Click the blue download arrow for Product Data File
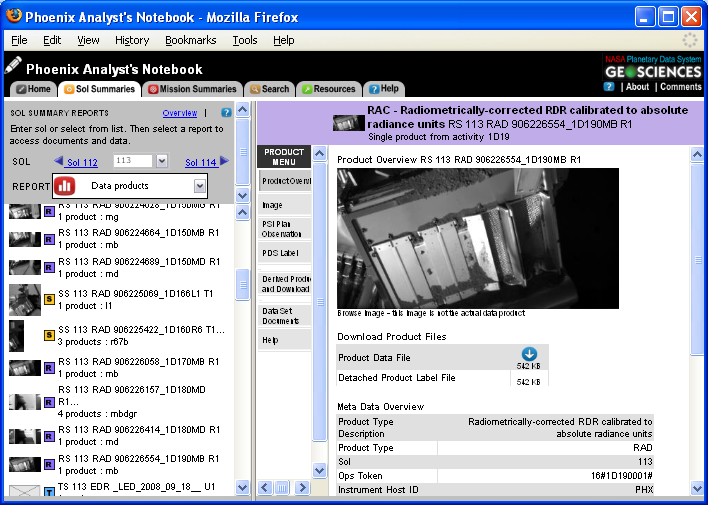Screen dimensions: 708x505 [529, 353]
